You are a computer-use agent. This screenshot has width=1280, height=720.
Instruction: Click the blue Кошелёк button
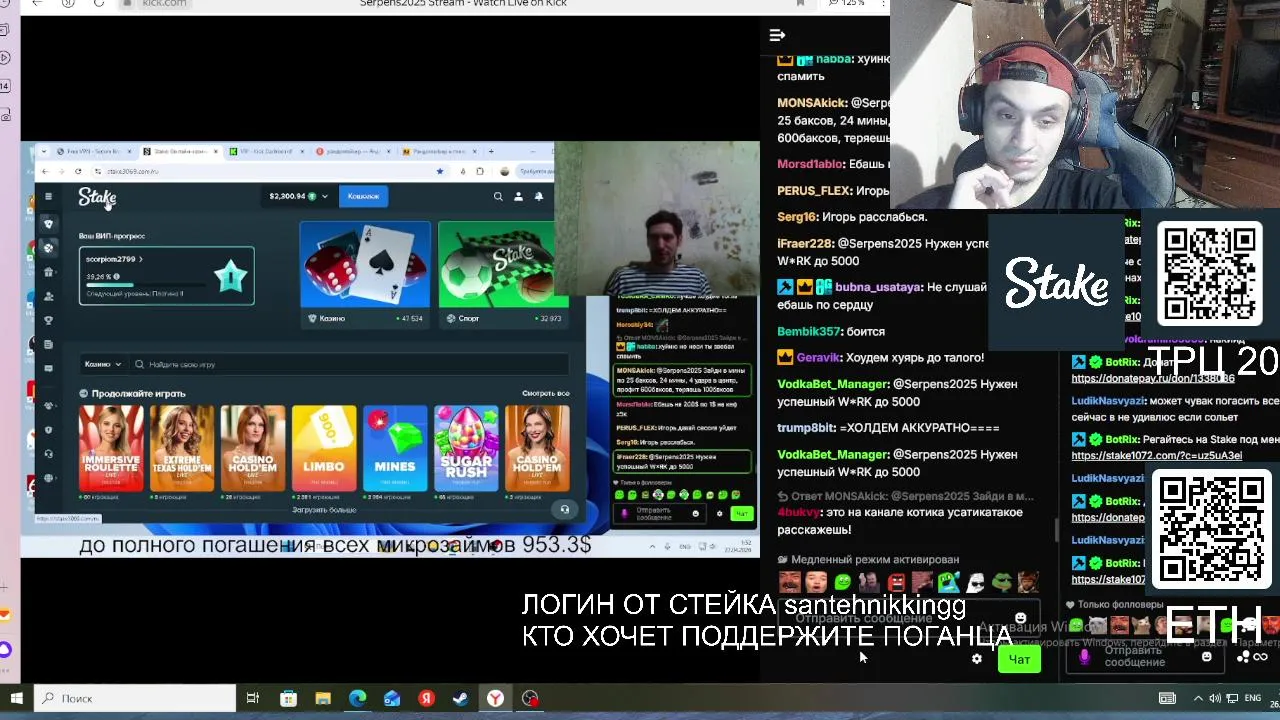coord(363,196)
